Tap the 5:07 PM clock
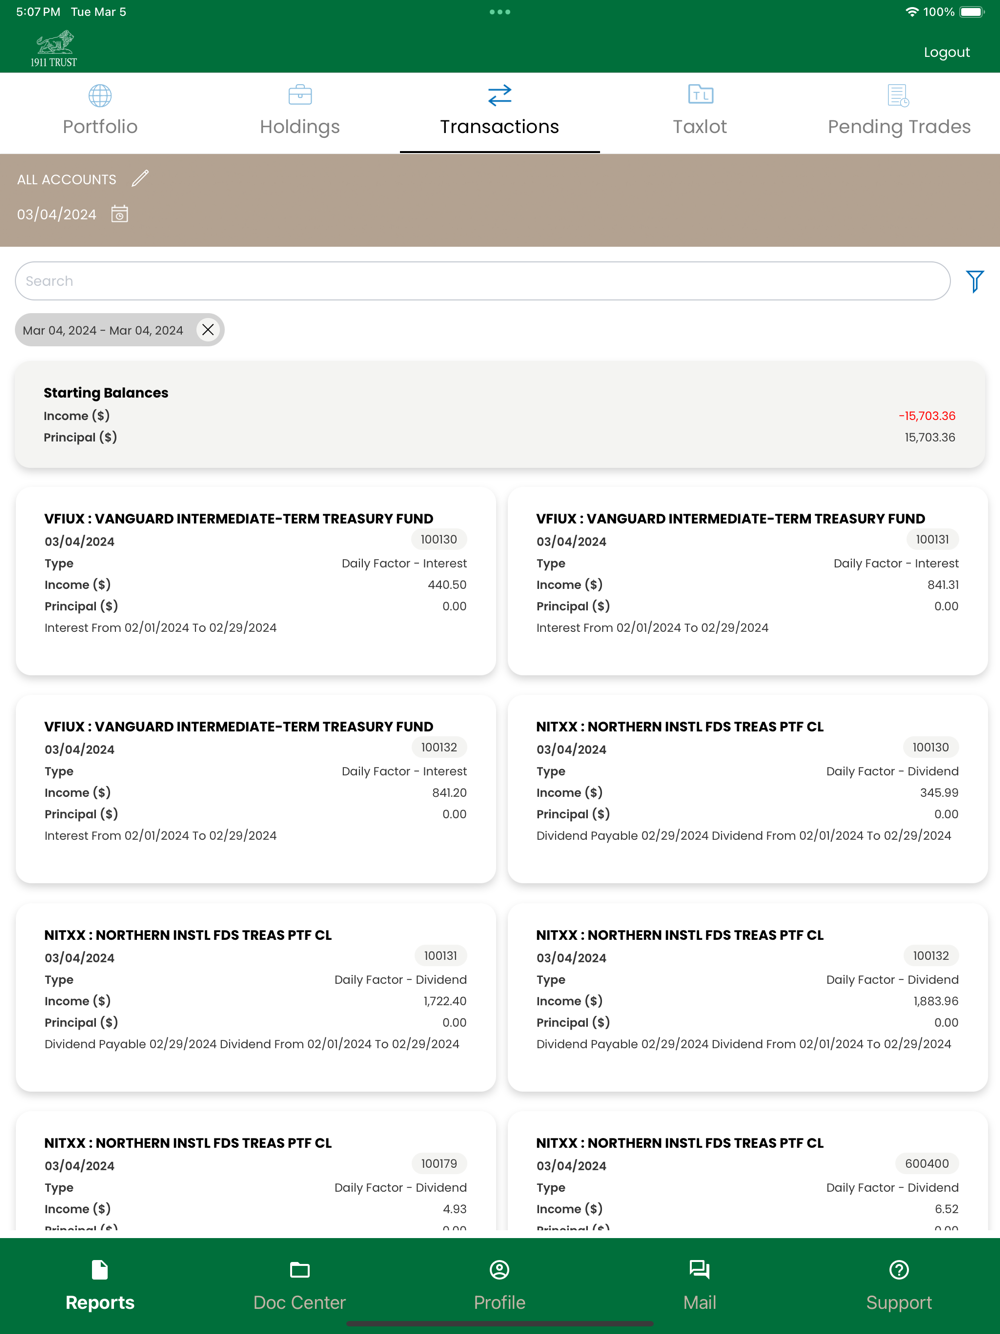The height and width of the screenshot is (1334, 1000). click(x=38, y=12)
